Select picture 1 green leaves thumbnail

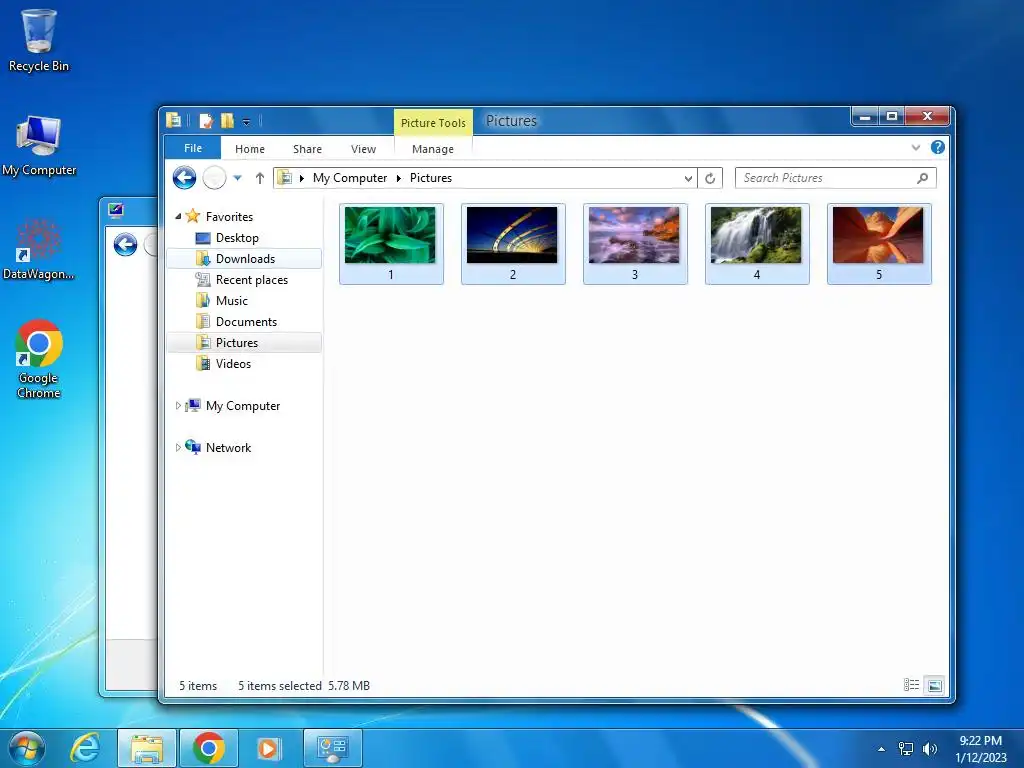[x=391, y=244]
